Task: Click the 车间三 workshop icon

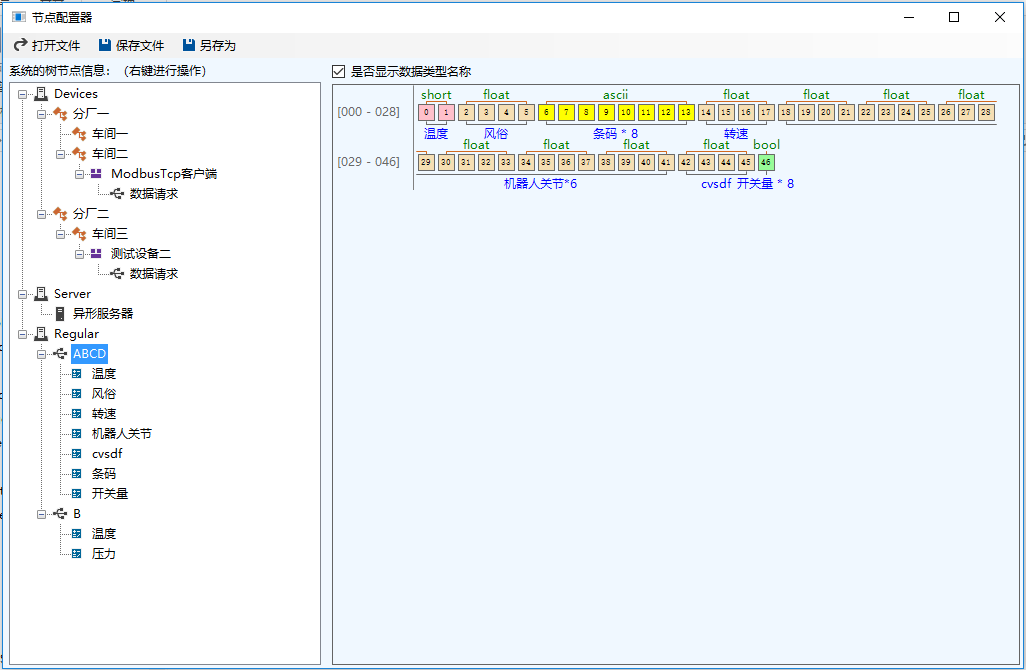Action: tap(79, 234)
